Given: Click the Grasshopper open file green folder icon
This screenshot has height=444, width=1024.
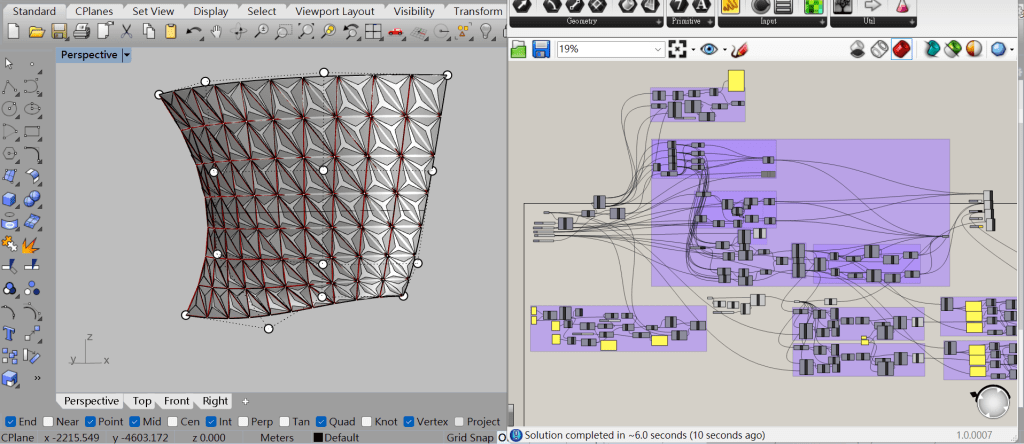Looking at the screenshot, I should (x=519, y=49).
